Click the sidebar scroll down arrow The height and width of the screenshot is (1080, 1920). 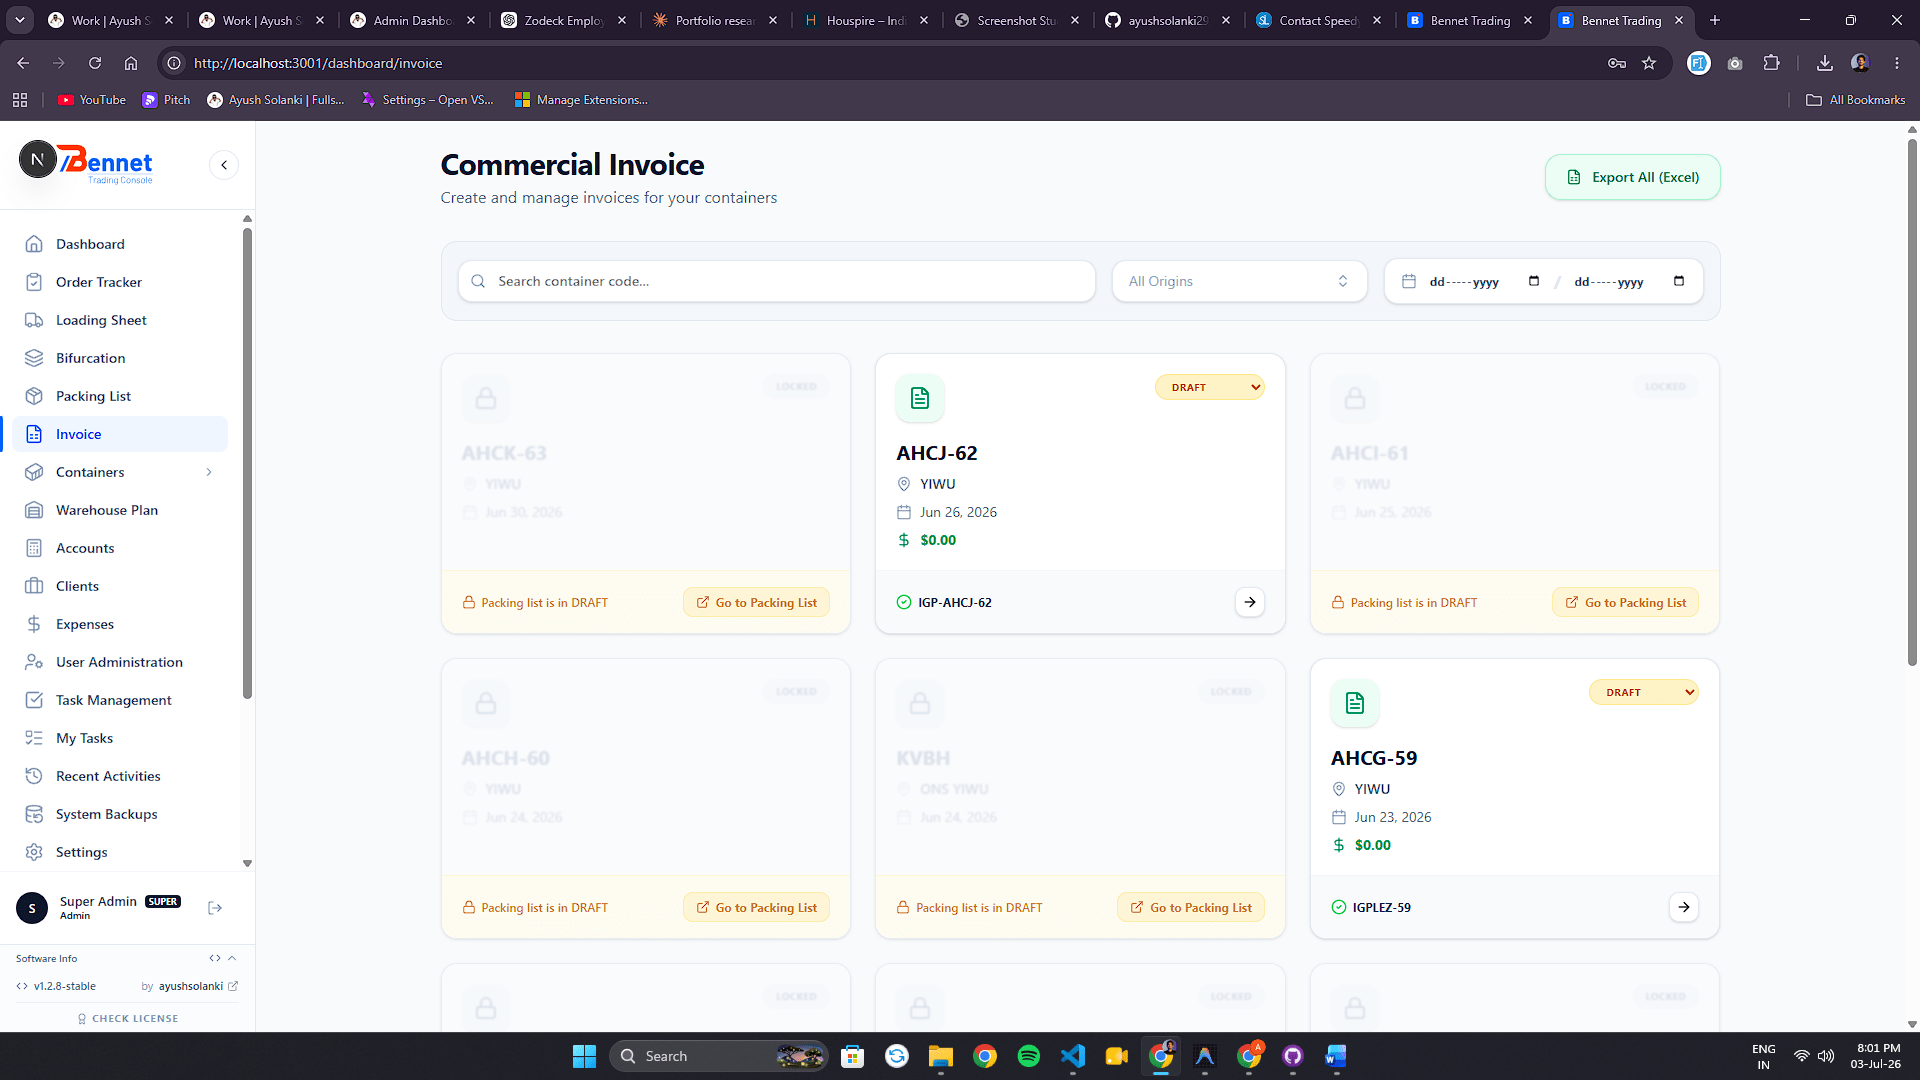coord(247,863)
